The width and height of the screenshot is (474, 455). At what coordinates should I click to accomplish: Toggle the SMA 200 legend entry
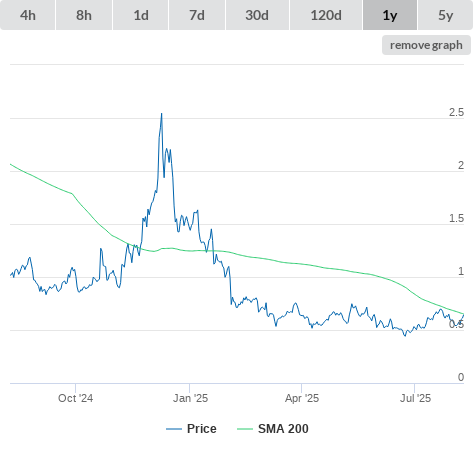click(x=283, y=429)
